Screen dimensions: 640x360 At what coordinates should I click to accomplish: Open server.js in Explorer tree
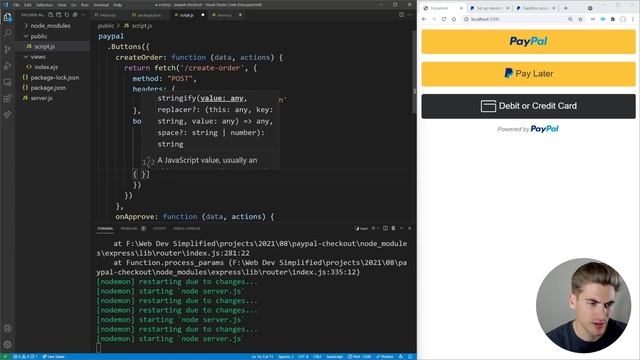(53, 98)
